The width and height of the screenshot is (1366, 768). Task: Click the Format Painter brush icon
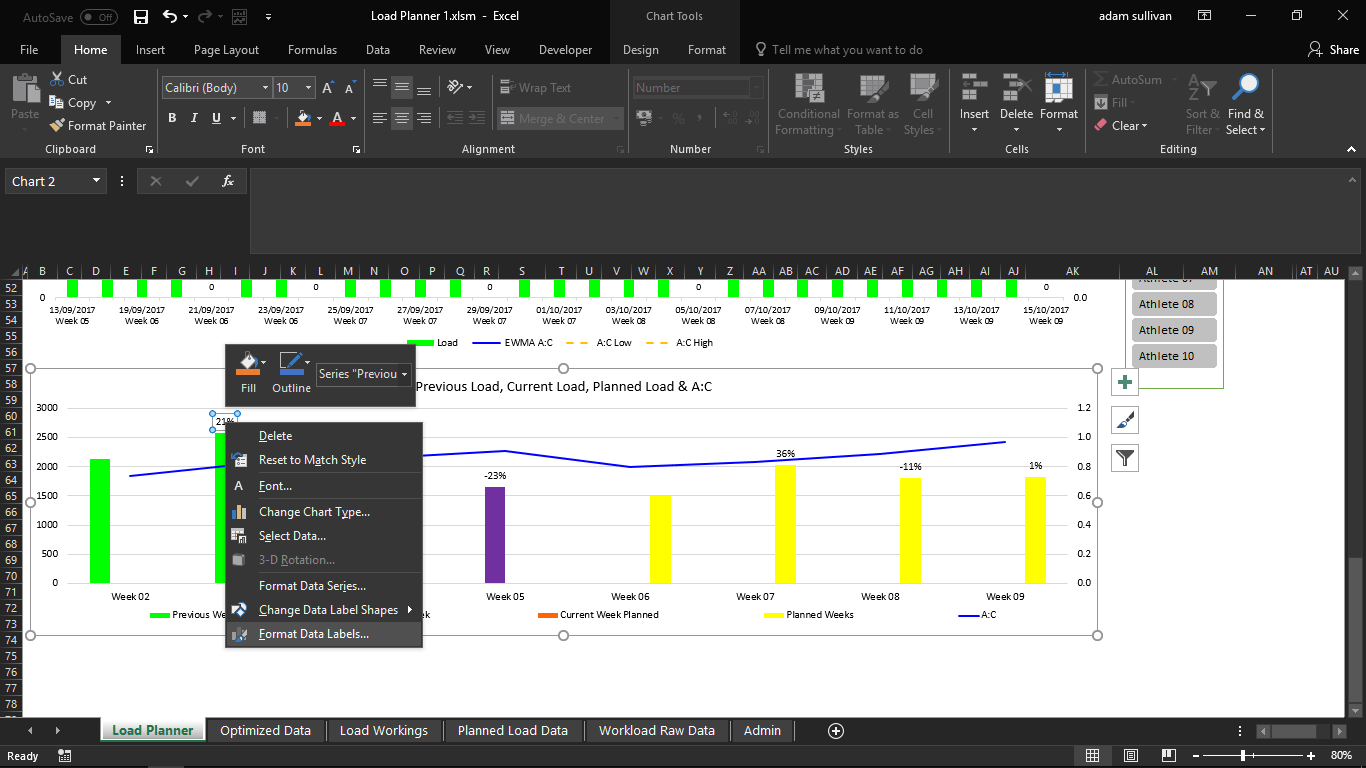pyautogui.click(x=57, y=126)
